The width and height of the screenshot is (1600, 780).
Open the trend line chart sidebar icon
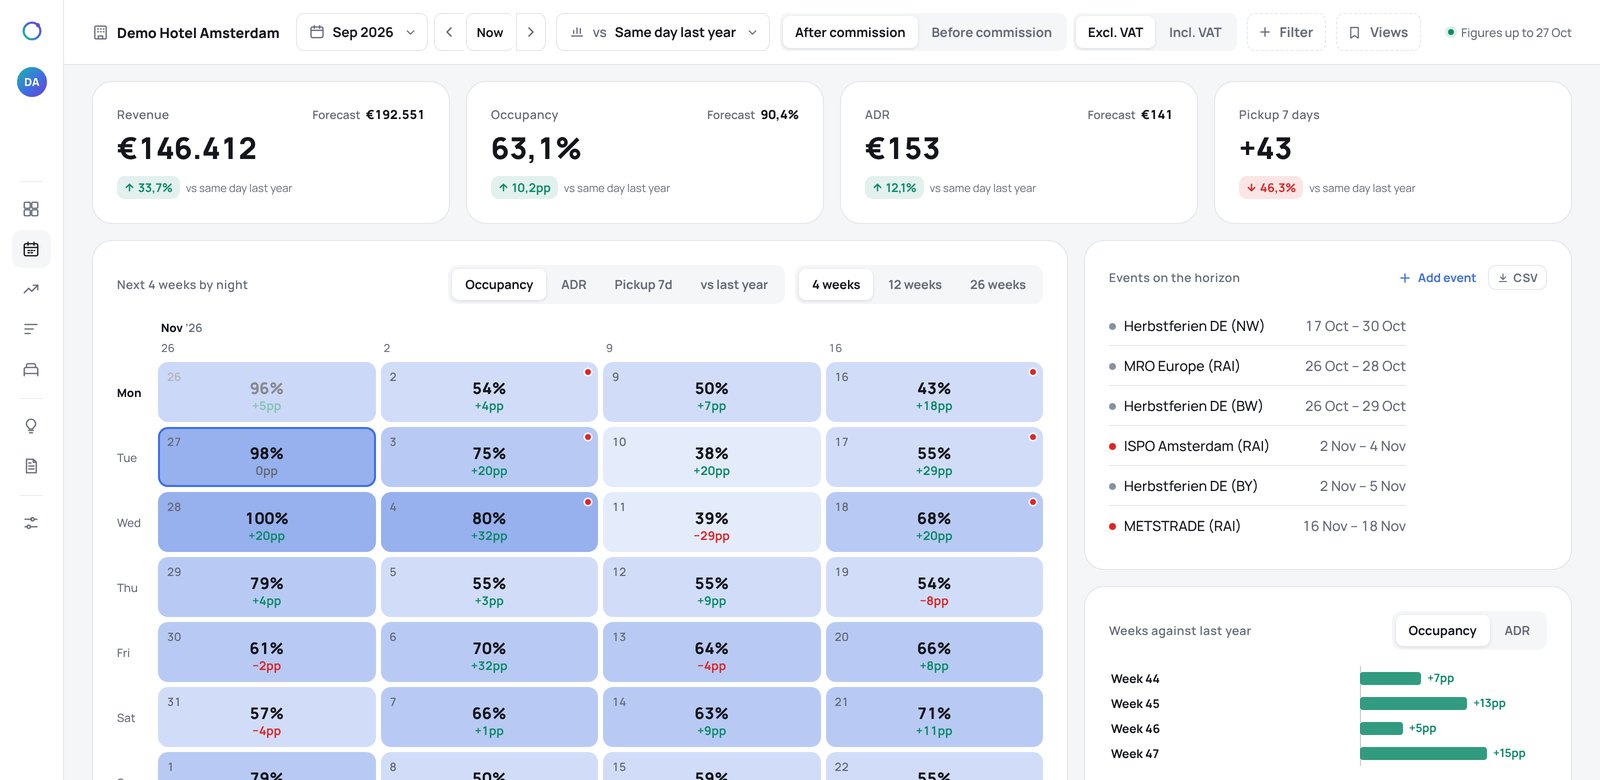pyautogui.click(x=31, y=289)
